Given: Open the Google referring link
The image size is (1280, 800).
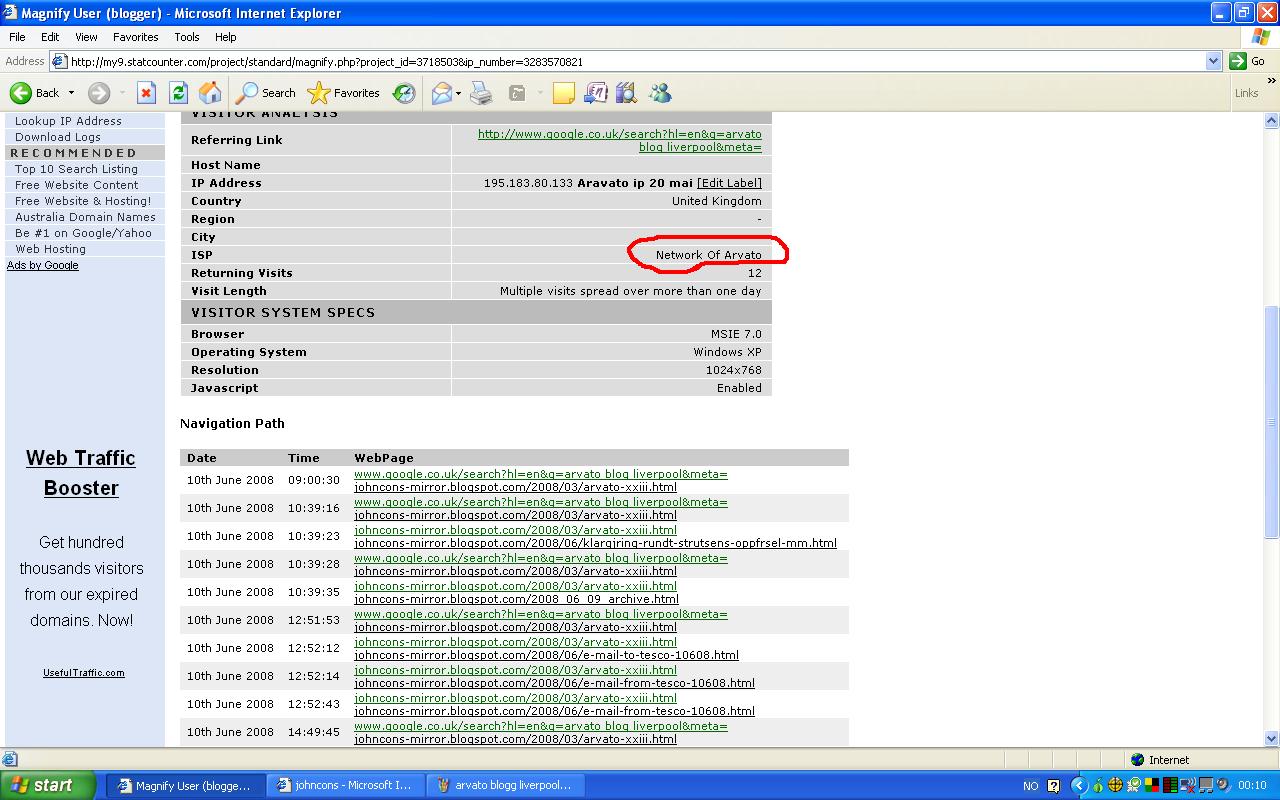Looking at the screenshot, I should [620, 141].
